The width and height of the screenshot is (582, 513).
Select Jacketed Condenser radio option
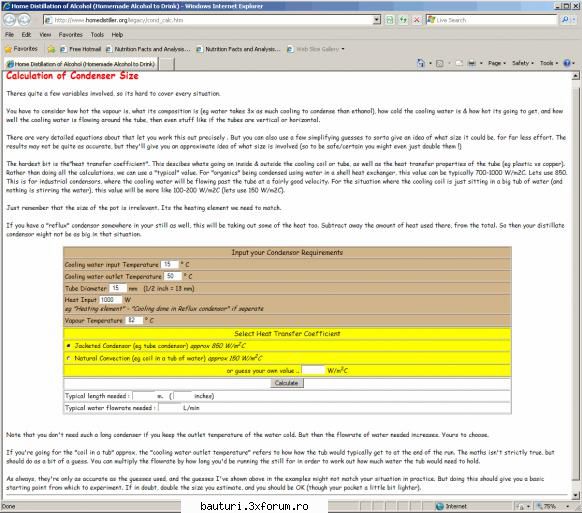(68, 346)
